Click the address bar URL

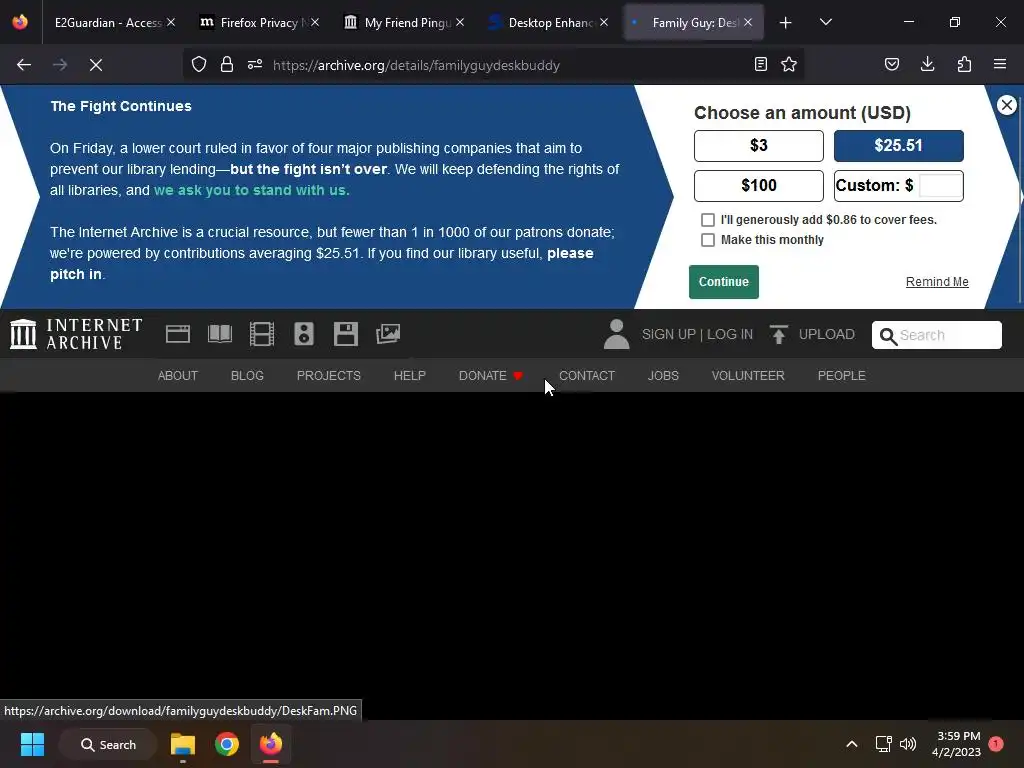pos(416,65)
